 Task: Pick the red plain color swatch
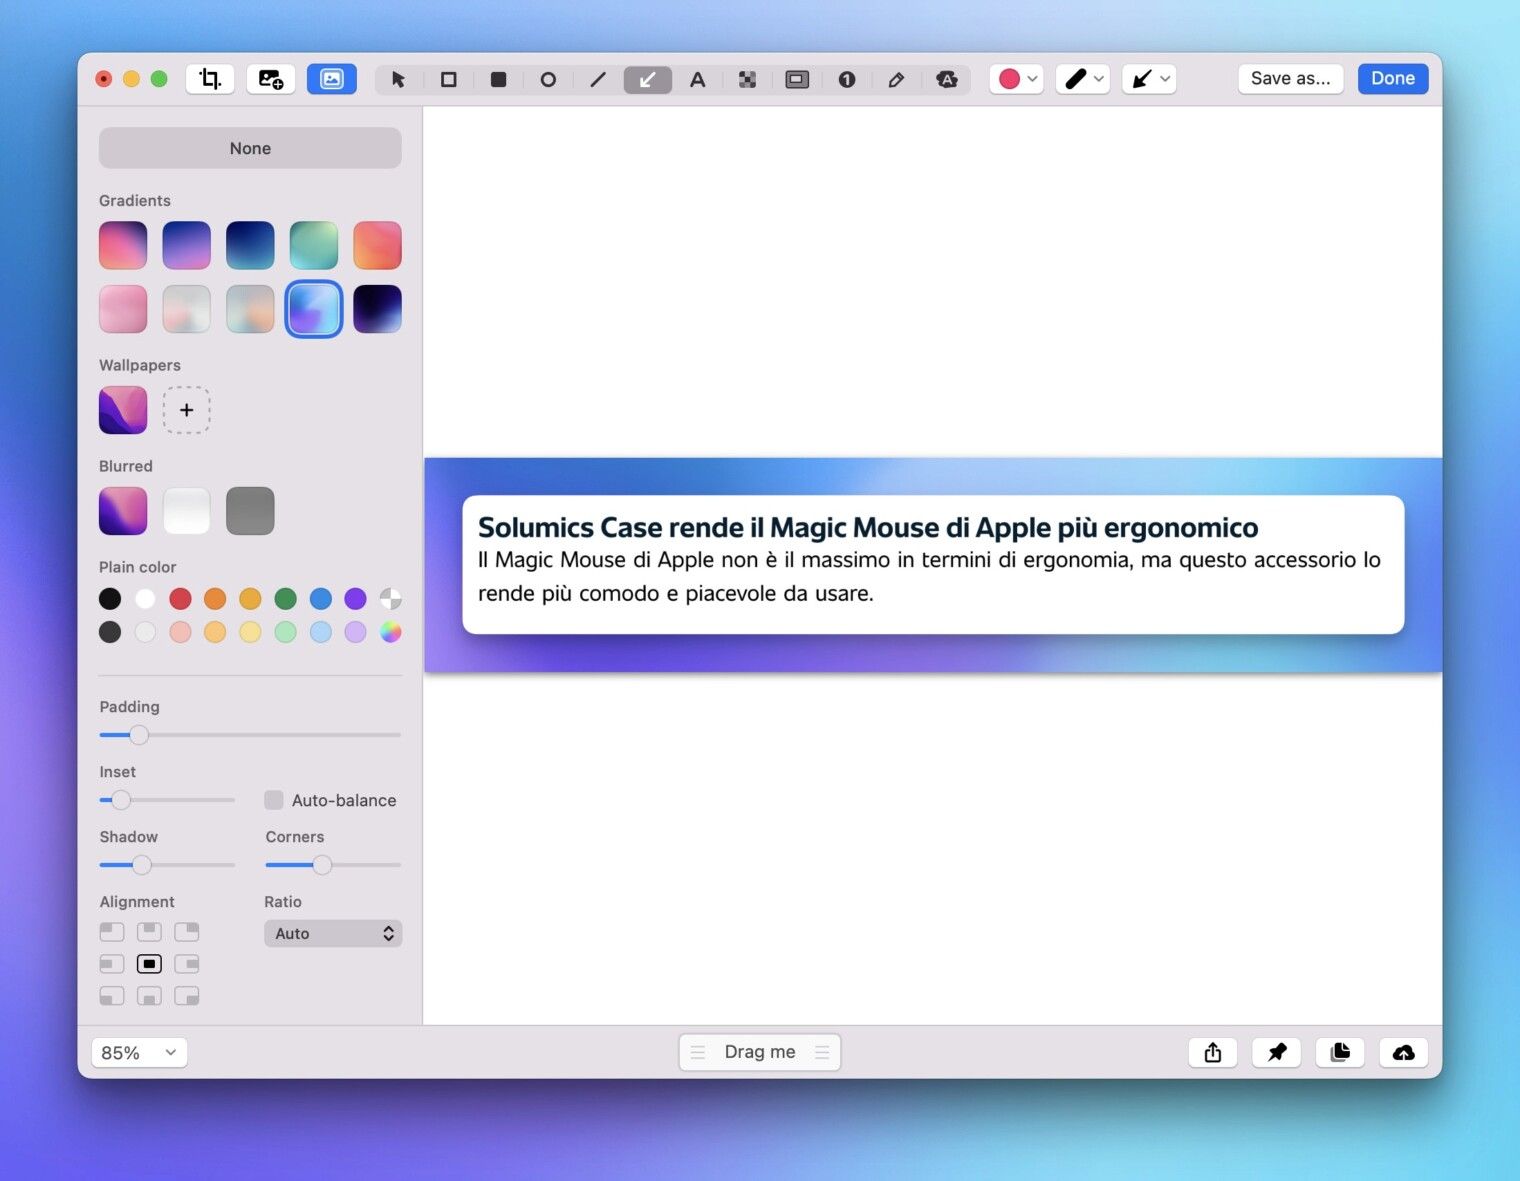(180, 599)
